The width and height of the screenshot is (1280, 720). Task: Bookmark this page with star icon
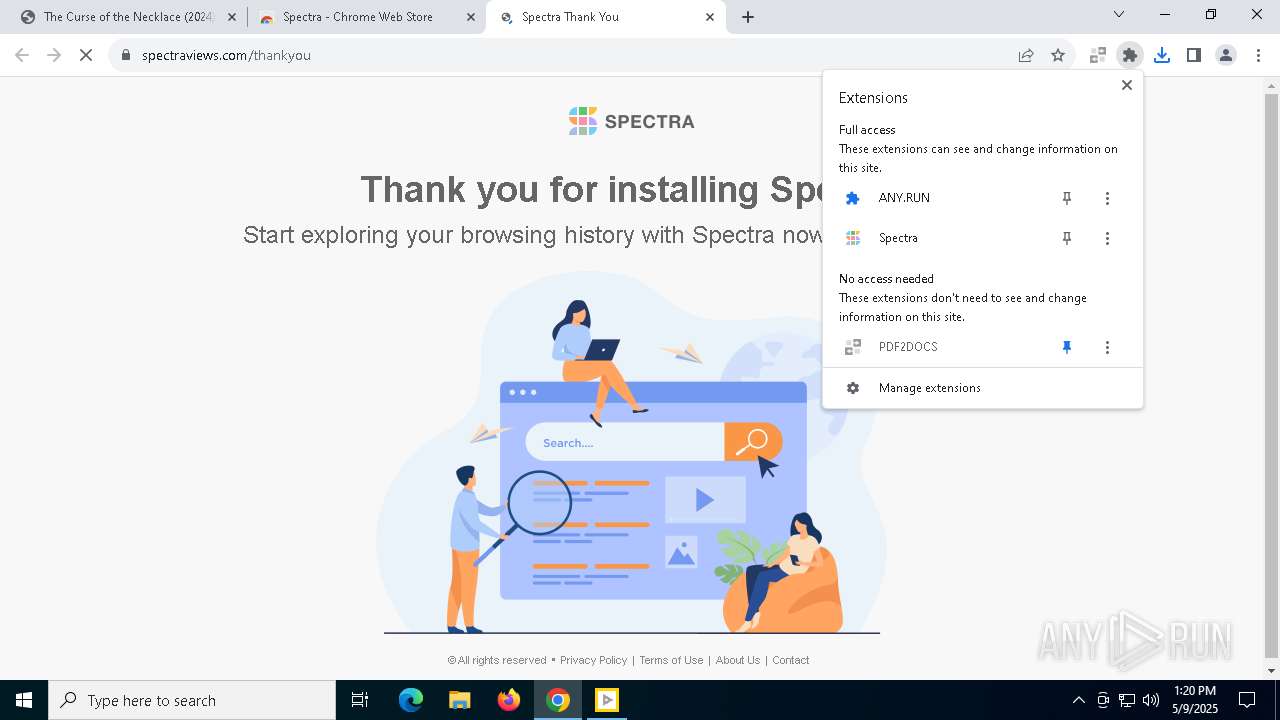point(1058,55)
